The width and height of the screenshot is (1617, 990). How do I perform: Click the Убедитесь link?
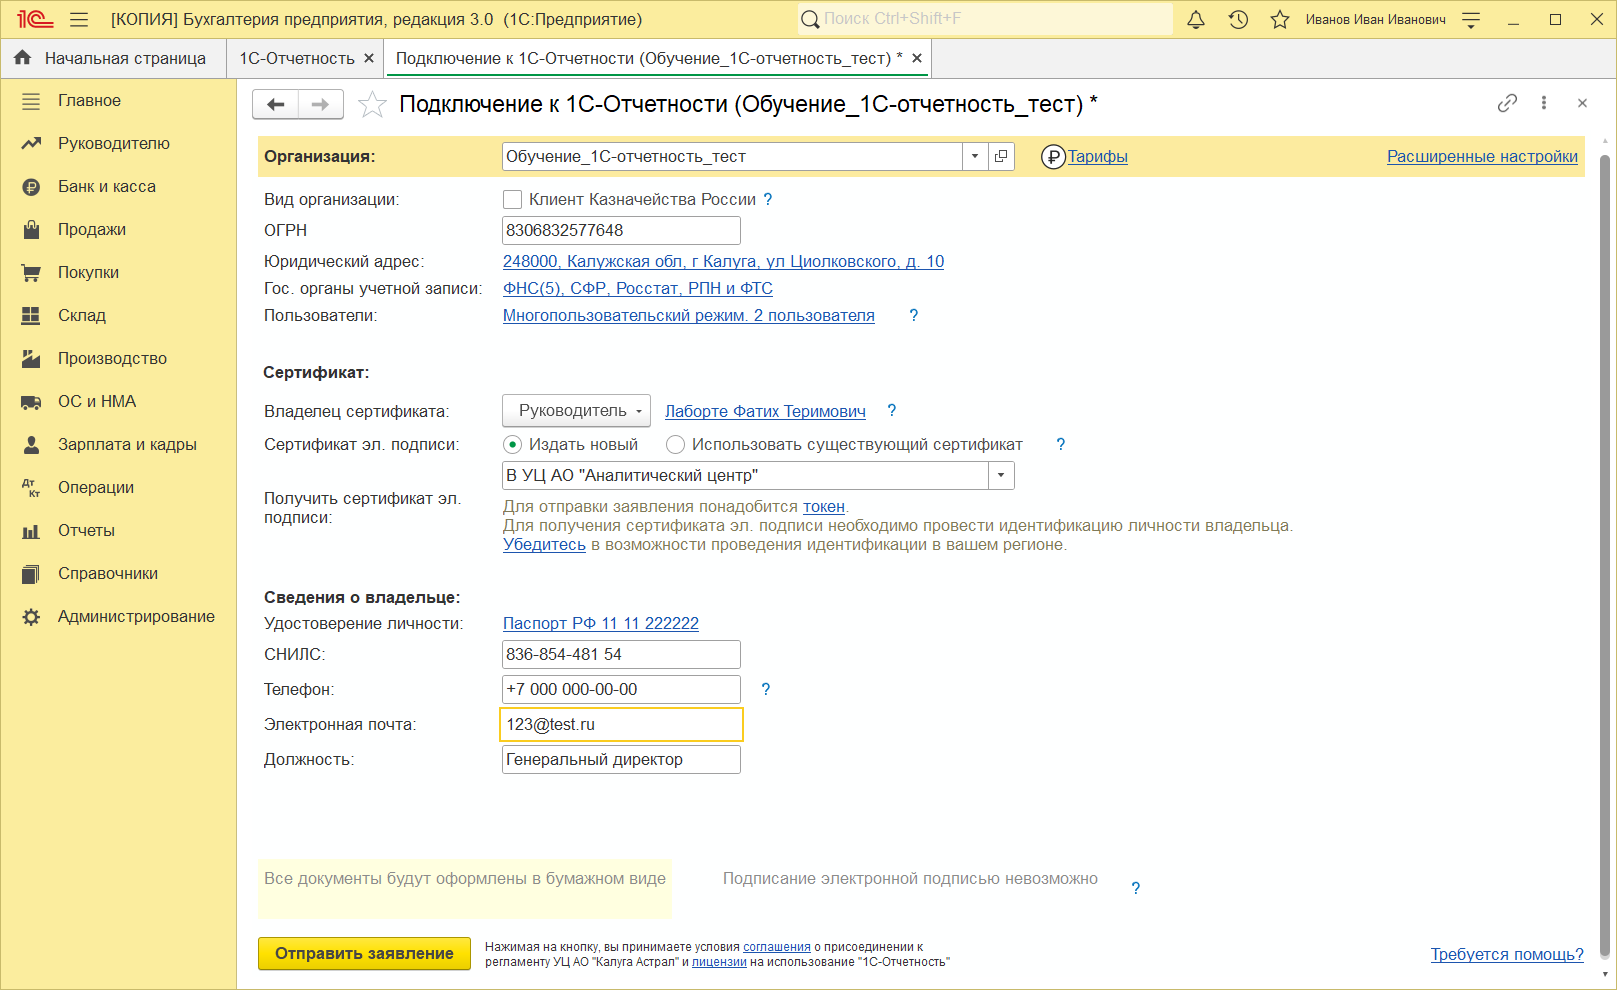544,544
